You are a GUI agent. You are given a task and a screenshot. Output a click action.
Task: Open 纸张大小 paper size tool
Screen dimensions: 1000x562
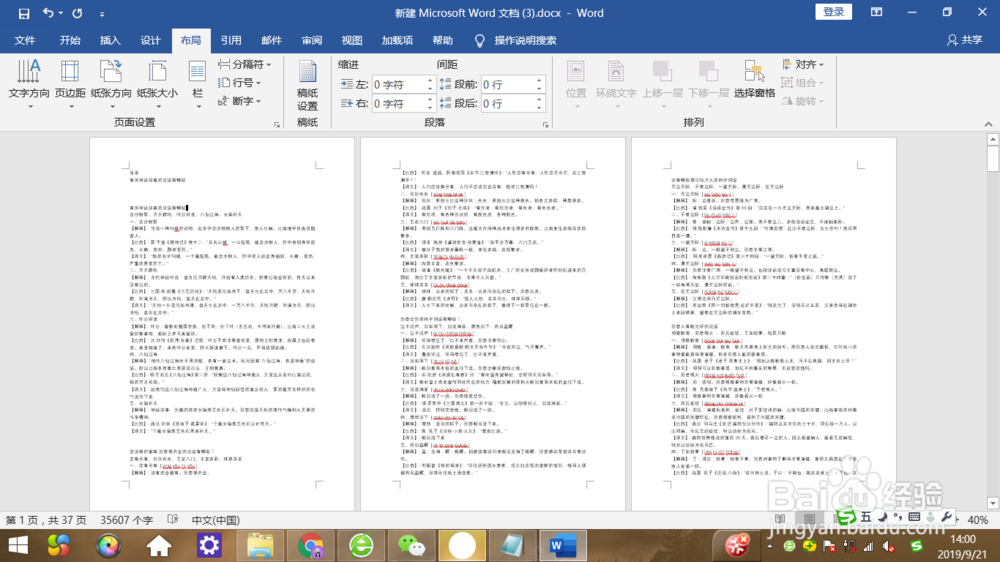[157, 84]
